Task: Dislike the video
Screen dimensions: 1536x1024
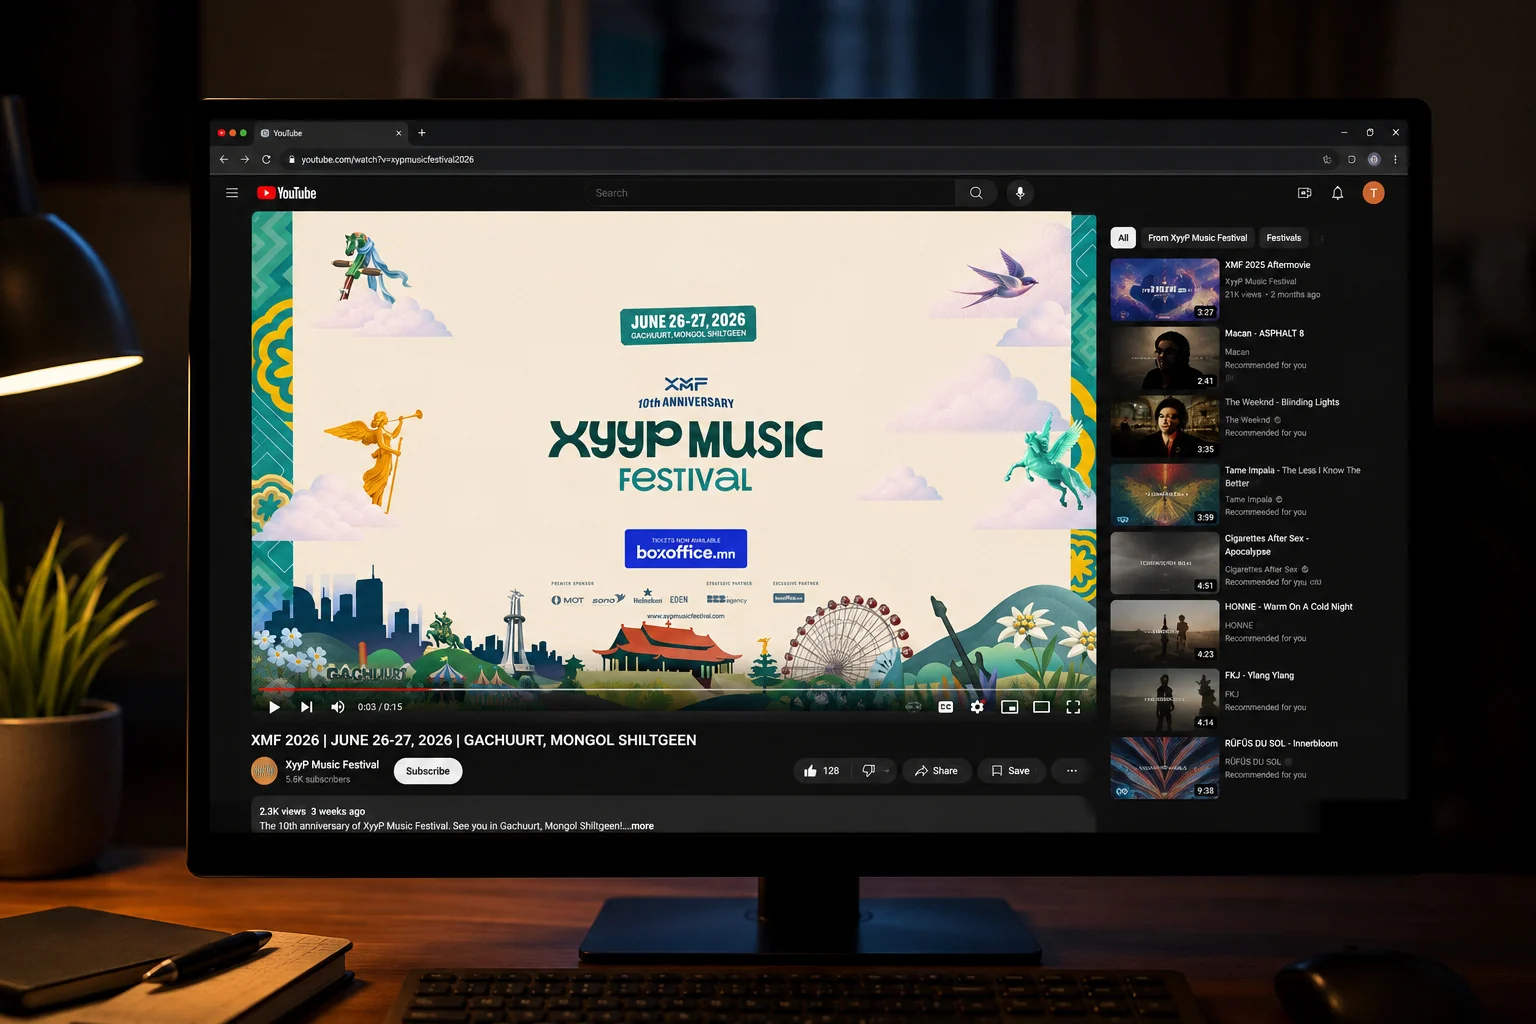Action: [870, 771]
